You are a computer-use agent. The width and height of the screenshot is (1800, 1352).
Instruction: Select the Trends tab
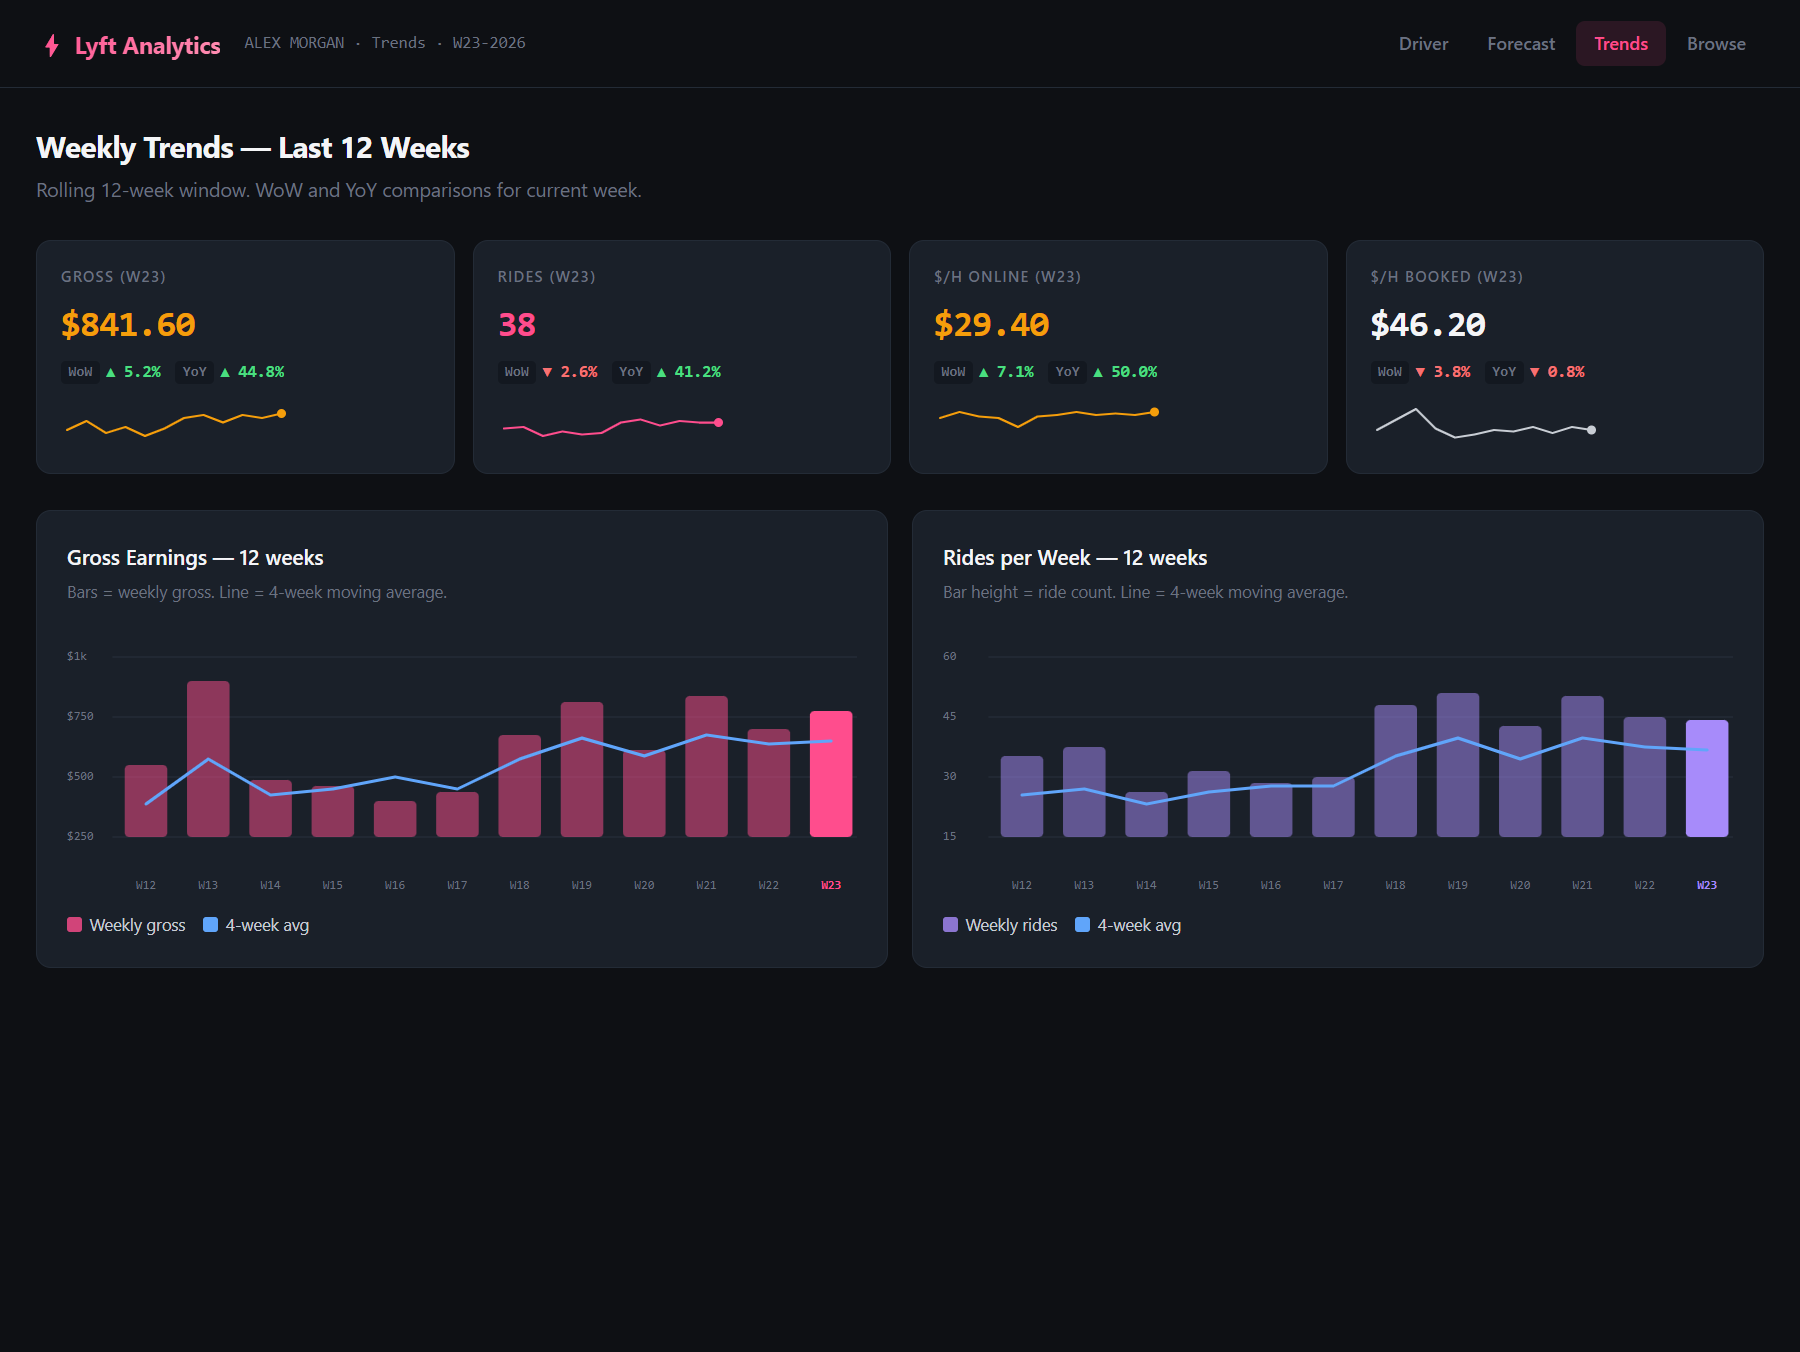coord(1620,44)
